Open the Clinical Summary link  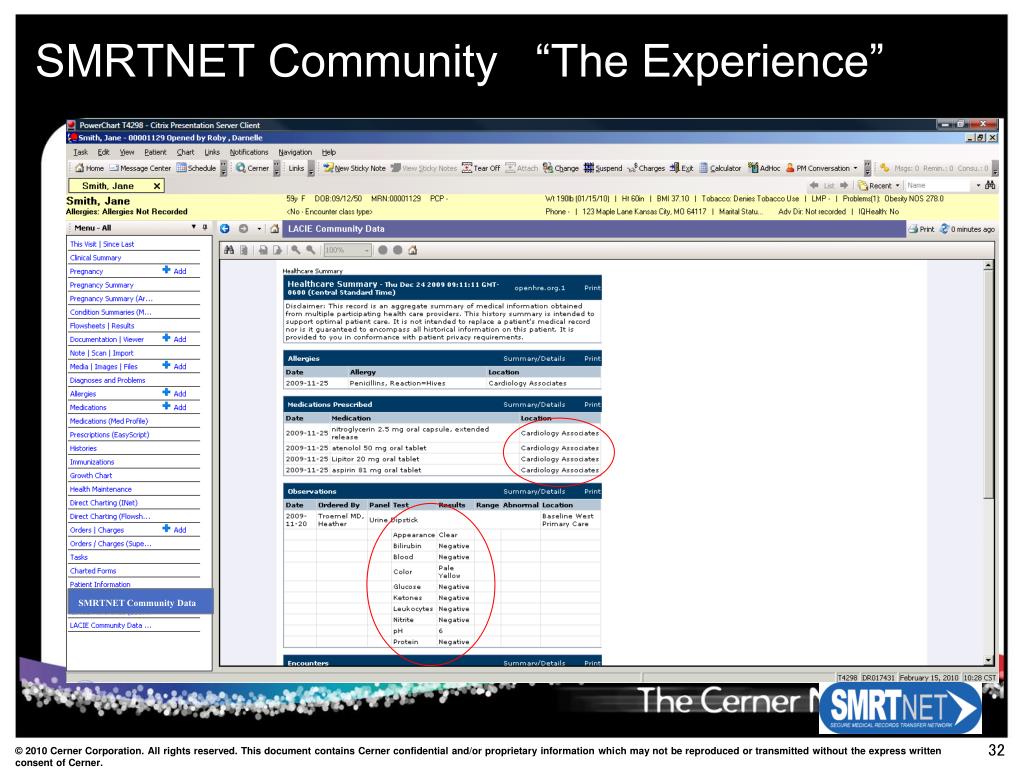click(x=95, y=258)
